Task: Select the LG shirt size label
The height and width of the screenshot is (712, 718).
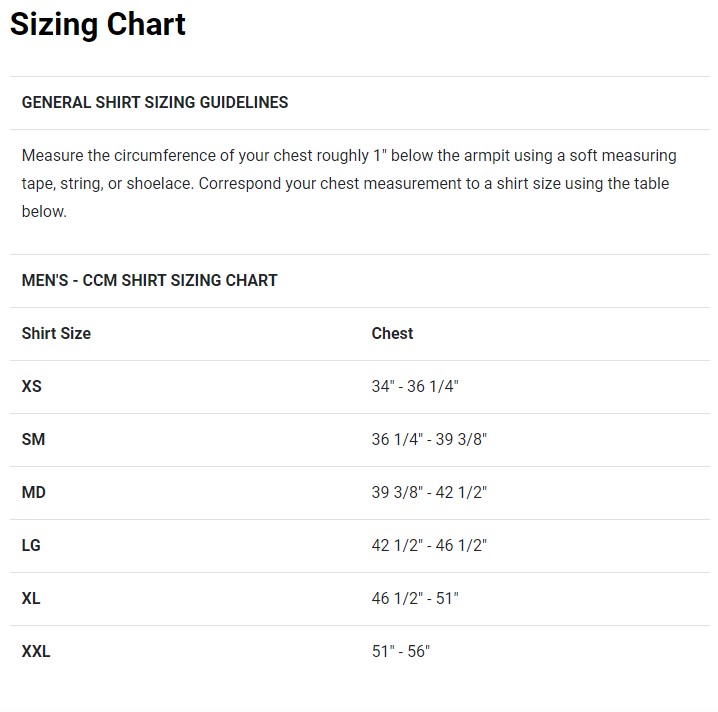Action: click(31, 545)
